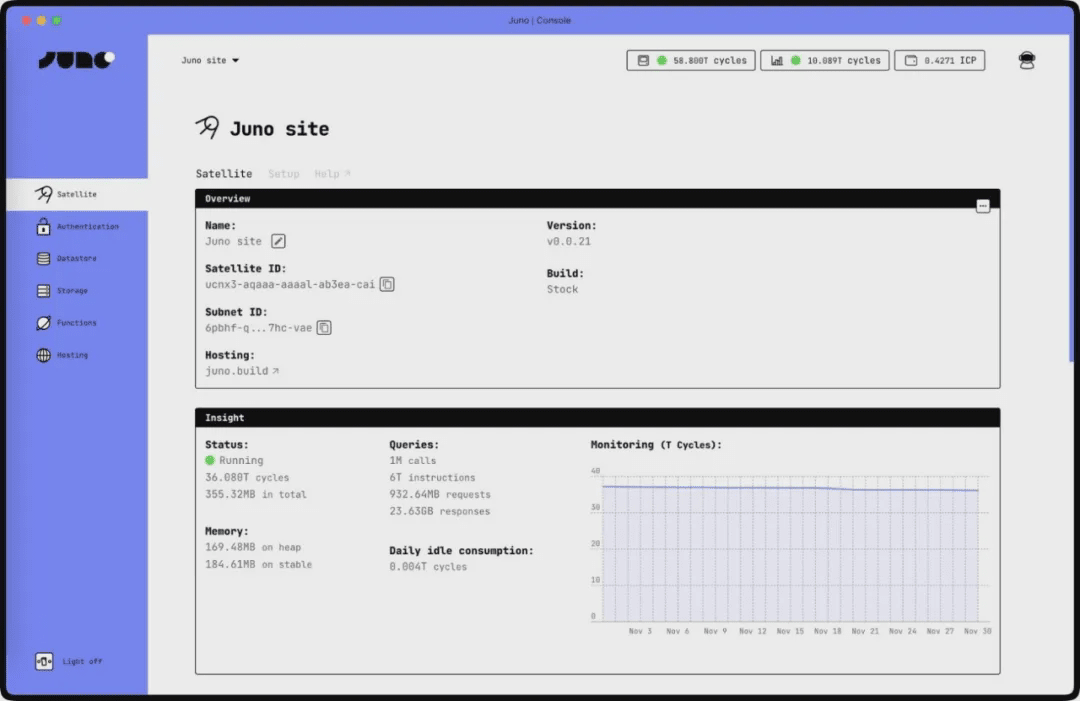The height and width of the screenshot is (701, 1080).
Task: Switch to the Setup tab
Action: pos(284,174)
